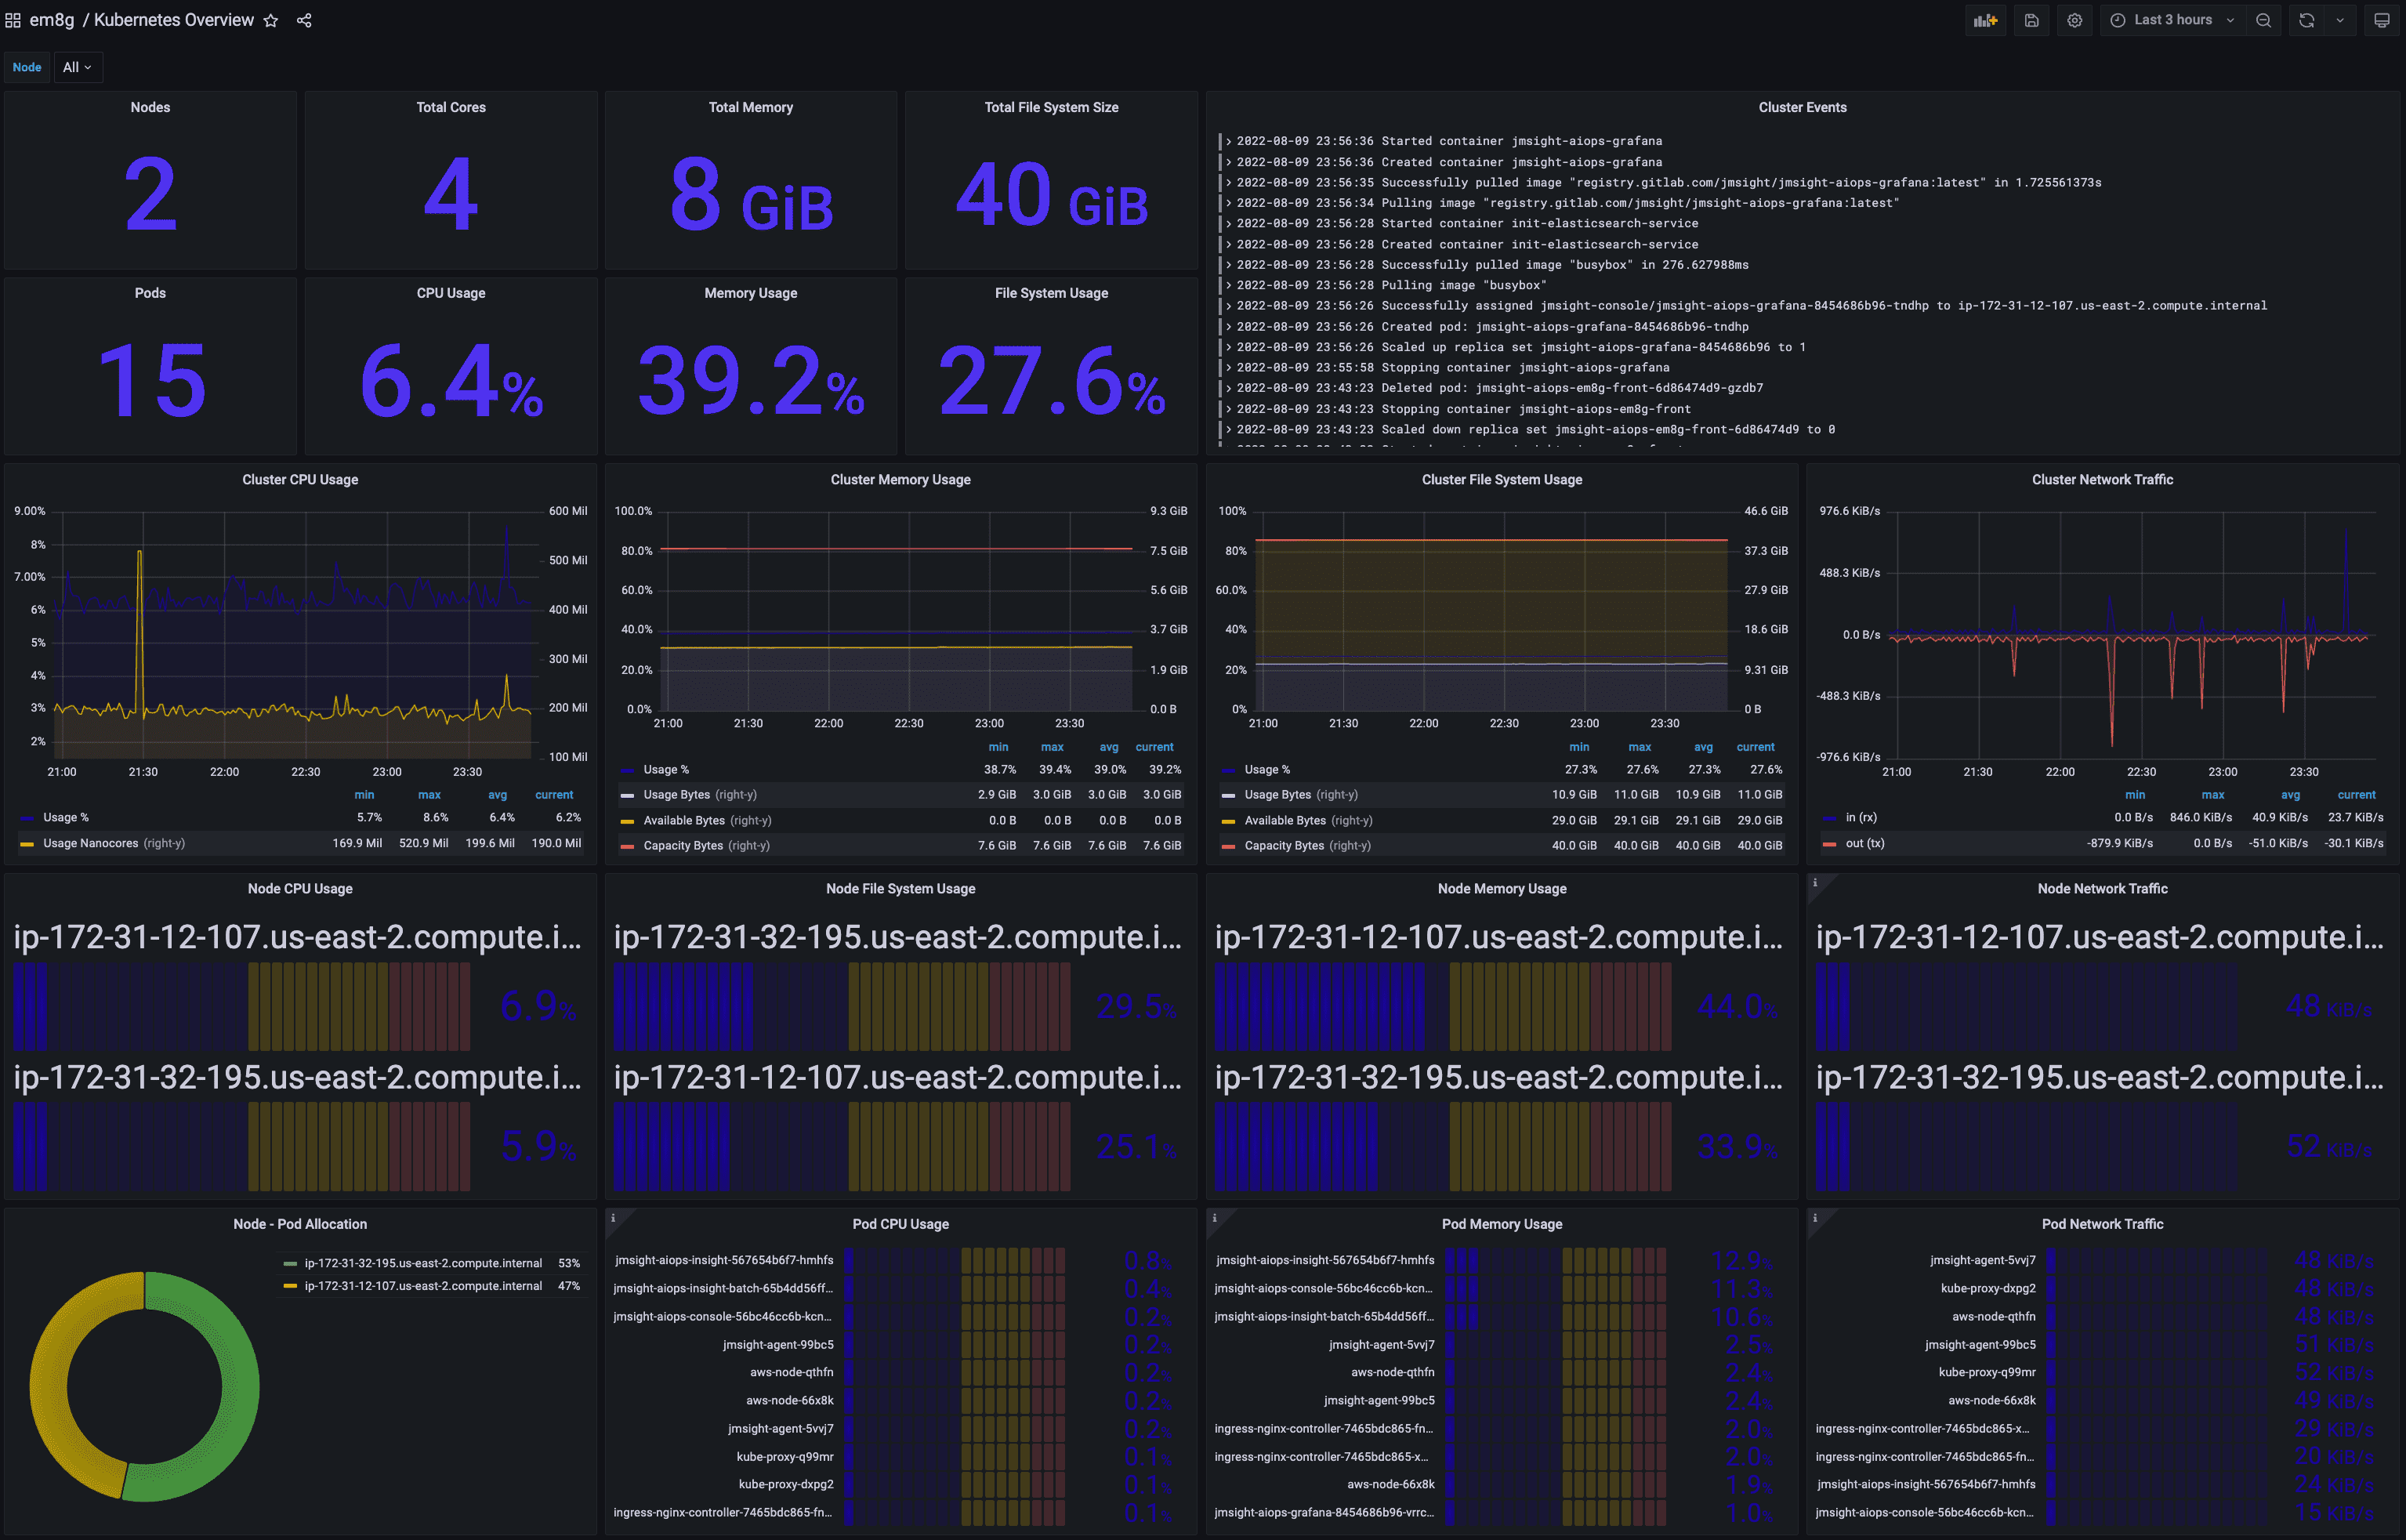
Task: Click Available Bytes yellow swatch in File System legend
Action: coord(1228,821)
